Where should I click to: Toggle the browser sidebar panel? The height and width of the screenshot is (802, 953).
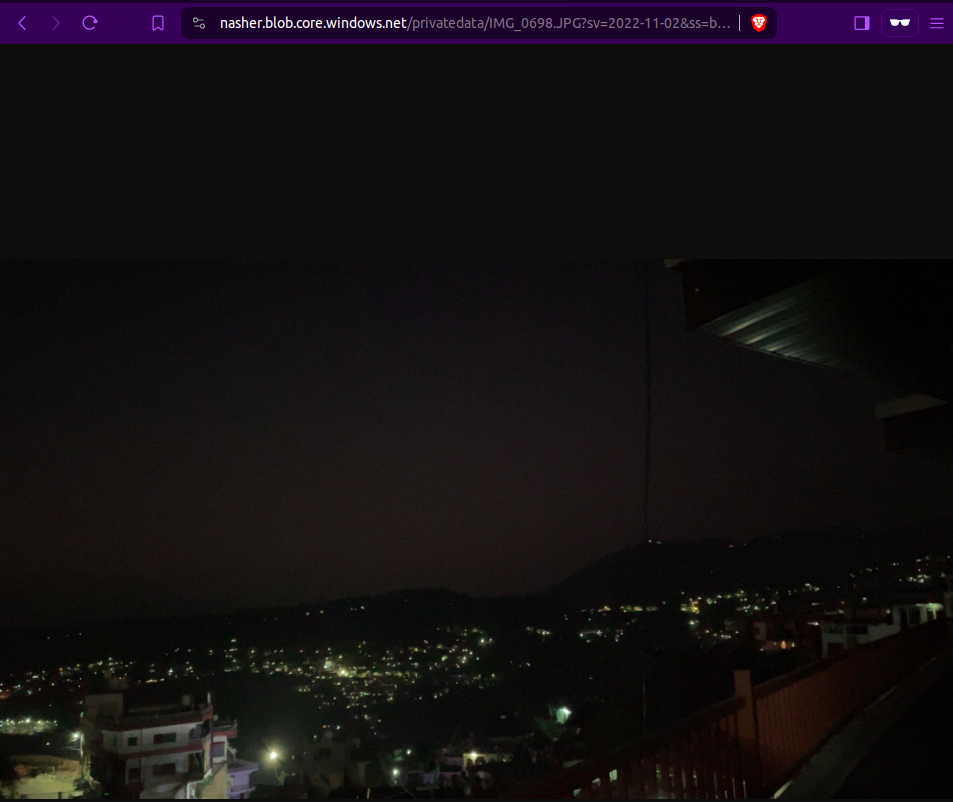862,23
